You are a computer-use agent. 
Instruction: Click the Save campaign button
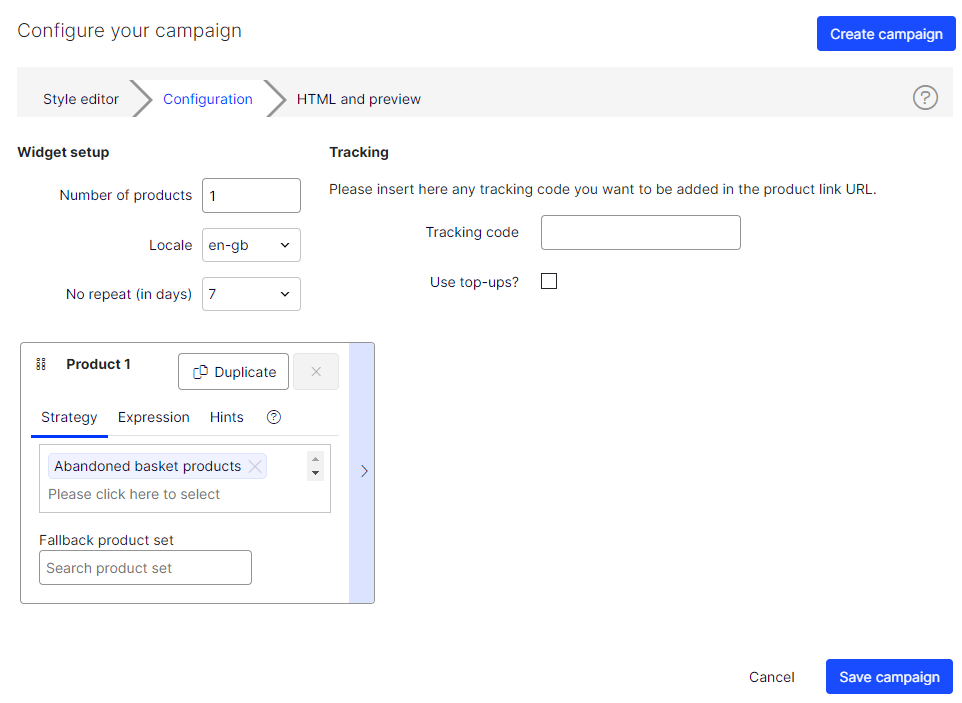(x=889, y=677)
